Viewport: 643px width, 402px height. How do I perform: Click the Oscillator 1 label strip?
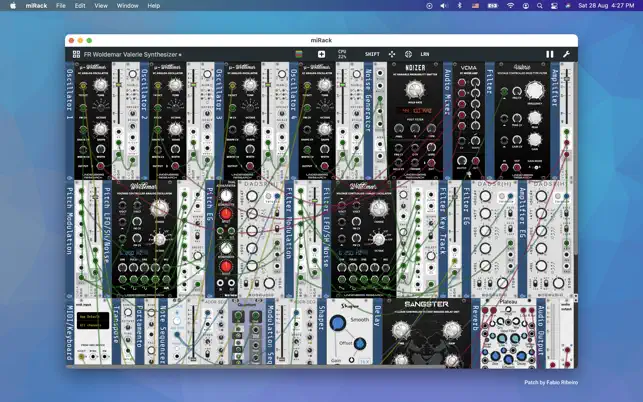[x=70, y=121]
